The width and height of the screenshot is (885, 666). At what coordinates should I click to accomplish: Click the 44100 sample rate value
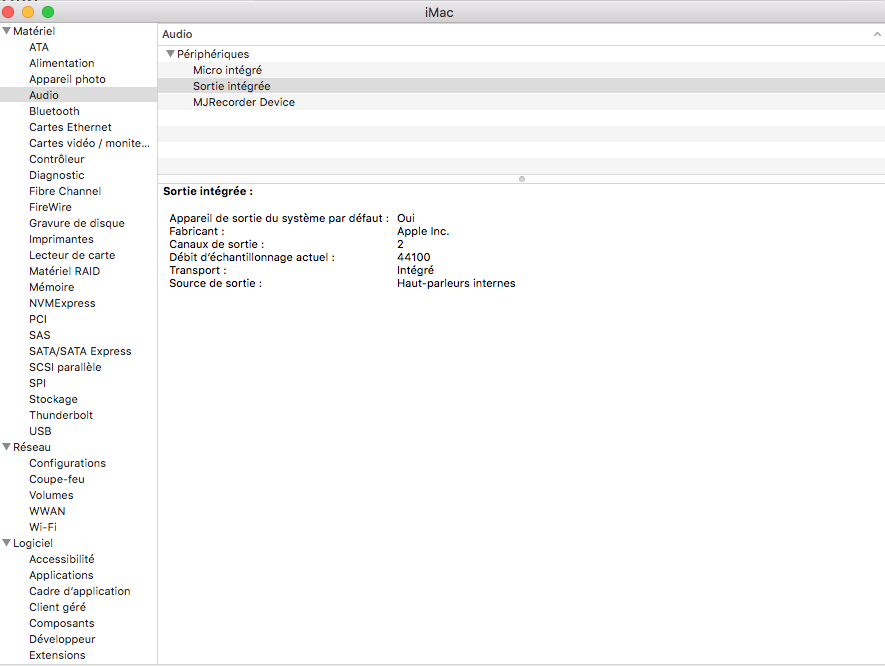(x=413, y=257)
